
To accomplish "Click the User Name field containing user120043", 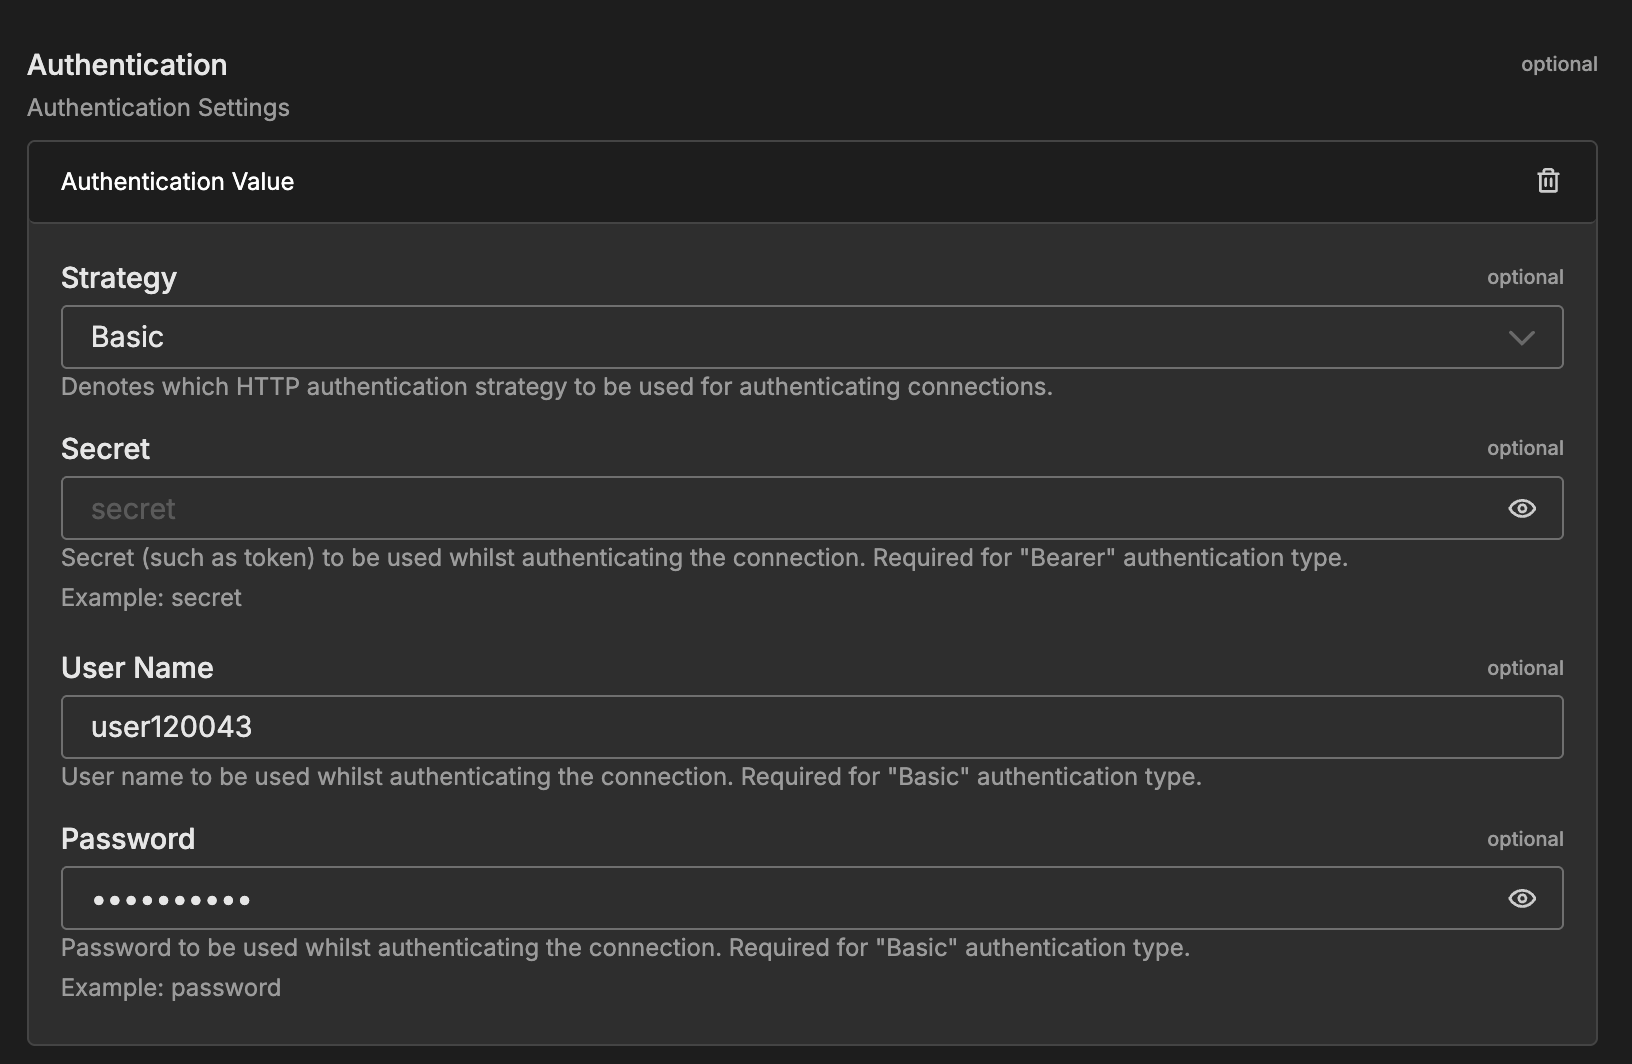I will click(780, 728).
